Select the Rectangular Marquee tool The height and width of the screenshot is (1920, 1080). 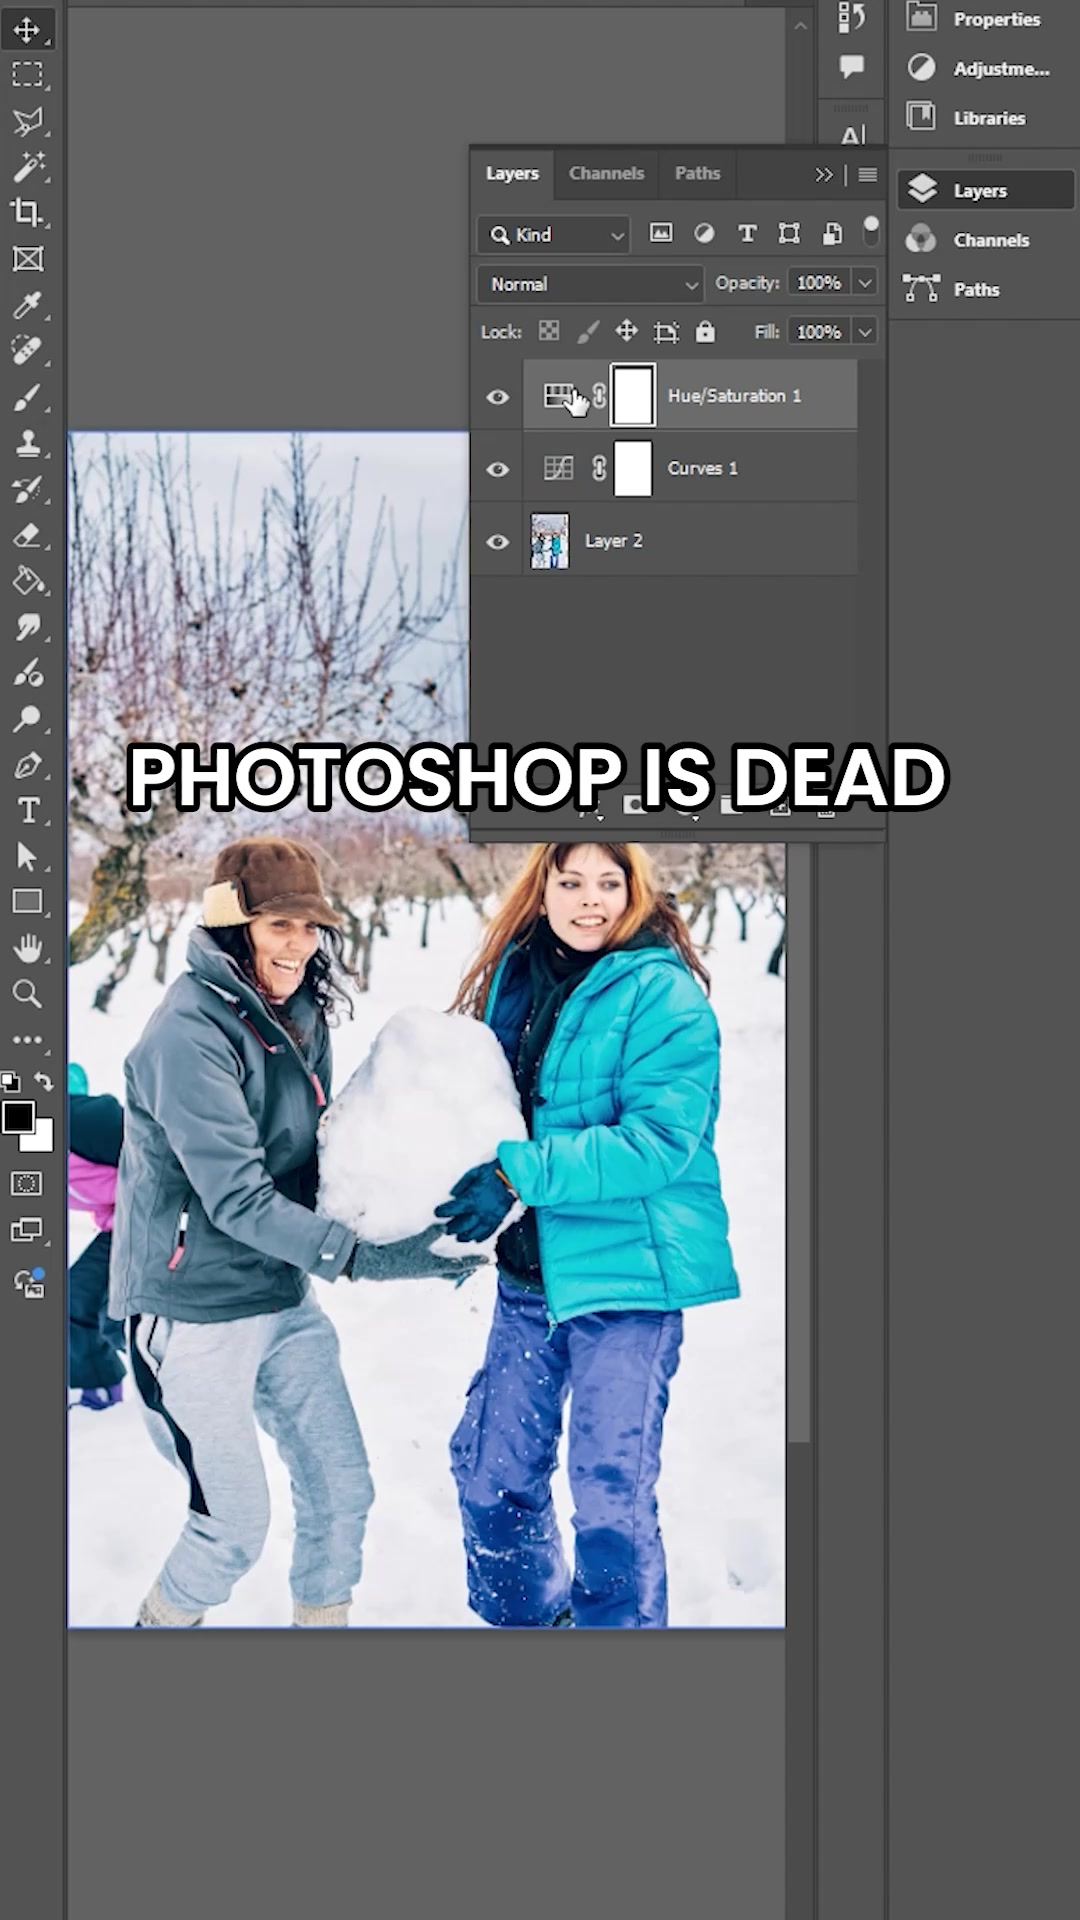tap(27, 75)
